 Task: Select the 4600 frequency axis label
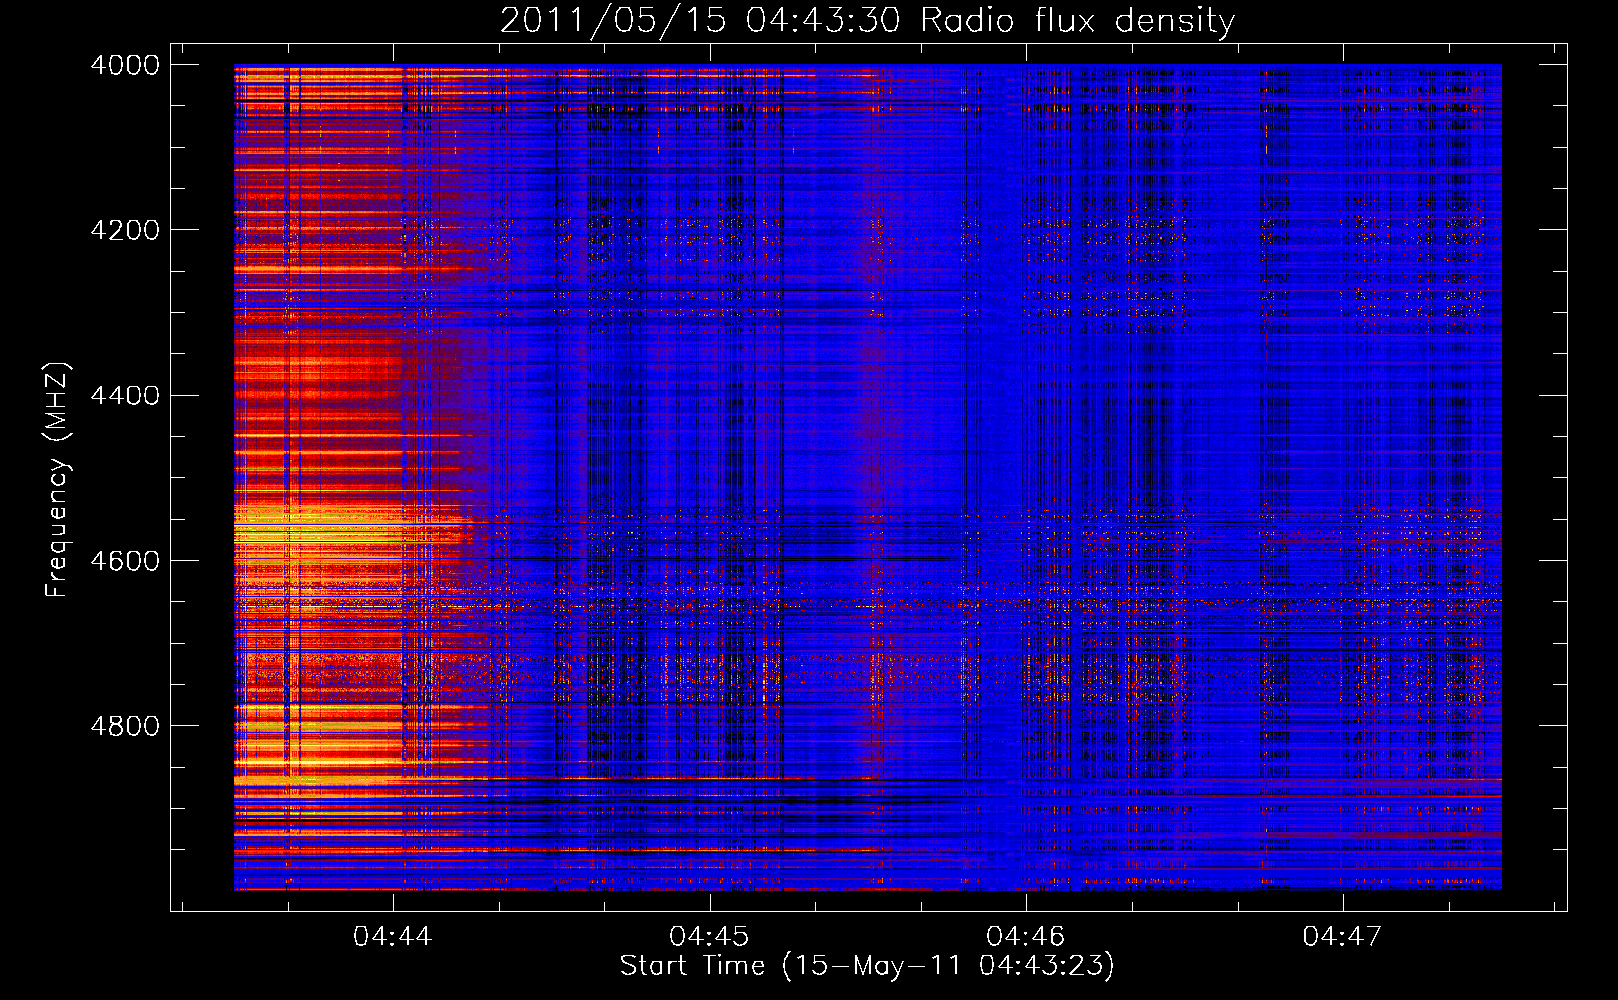coord(125,560)
